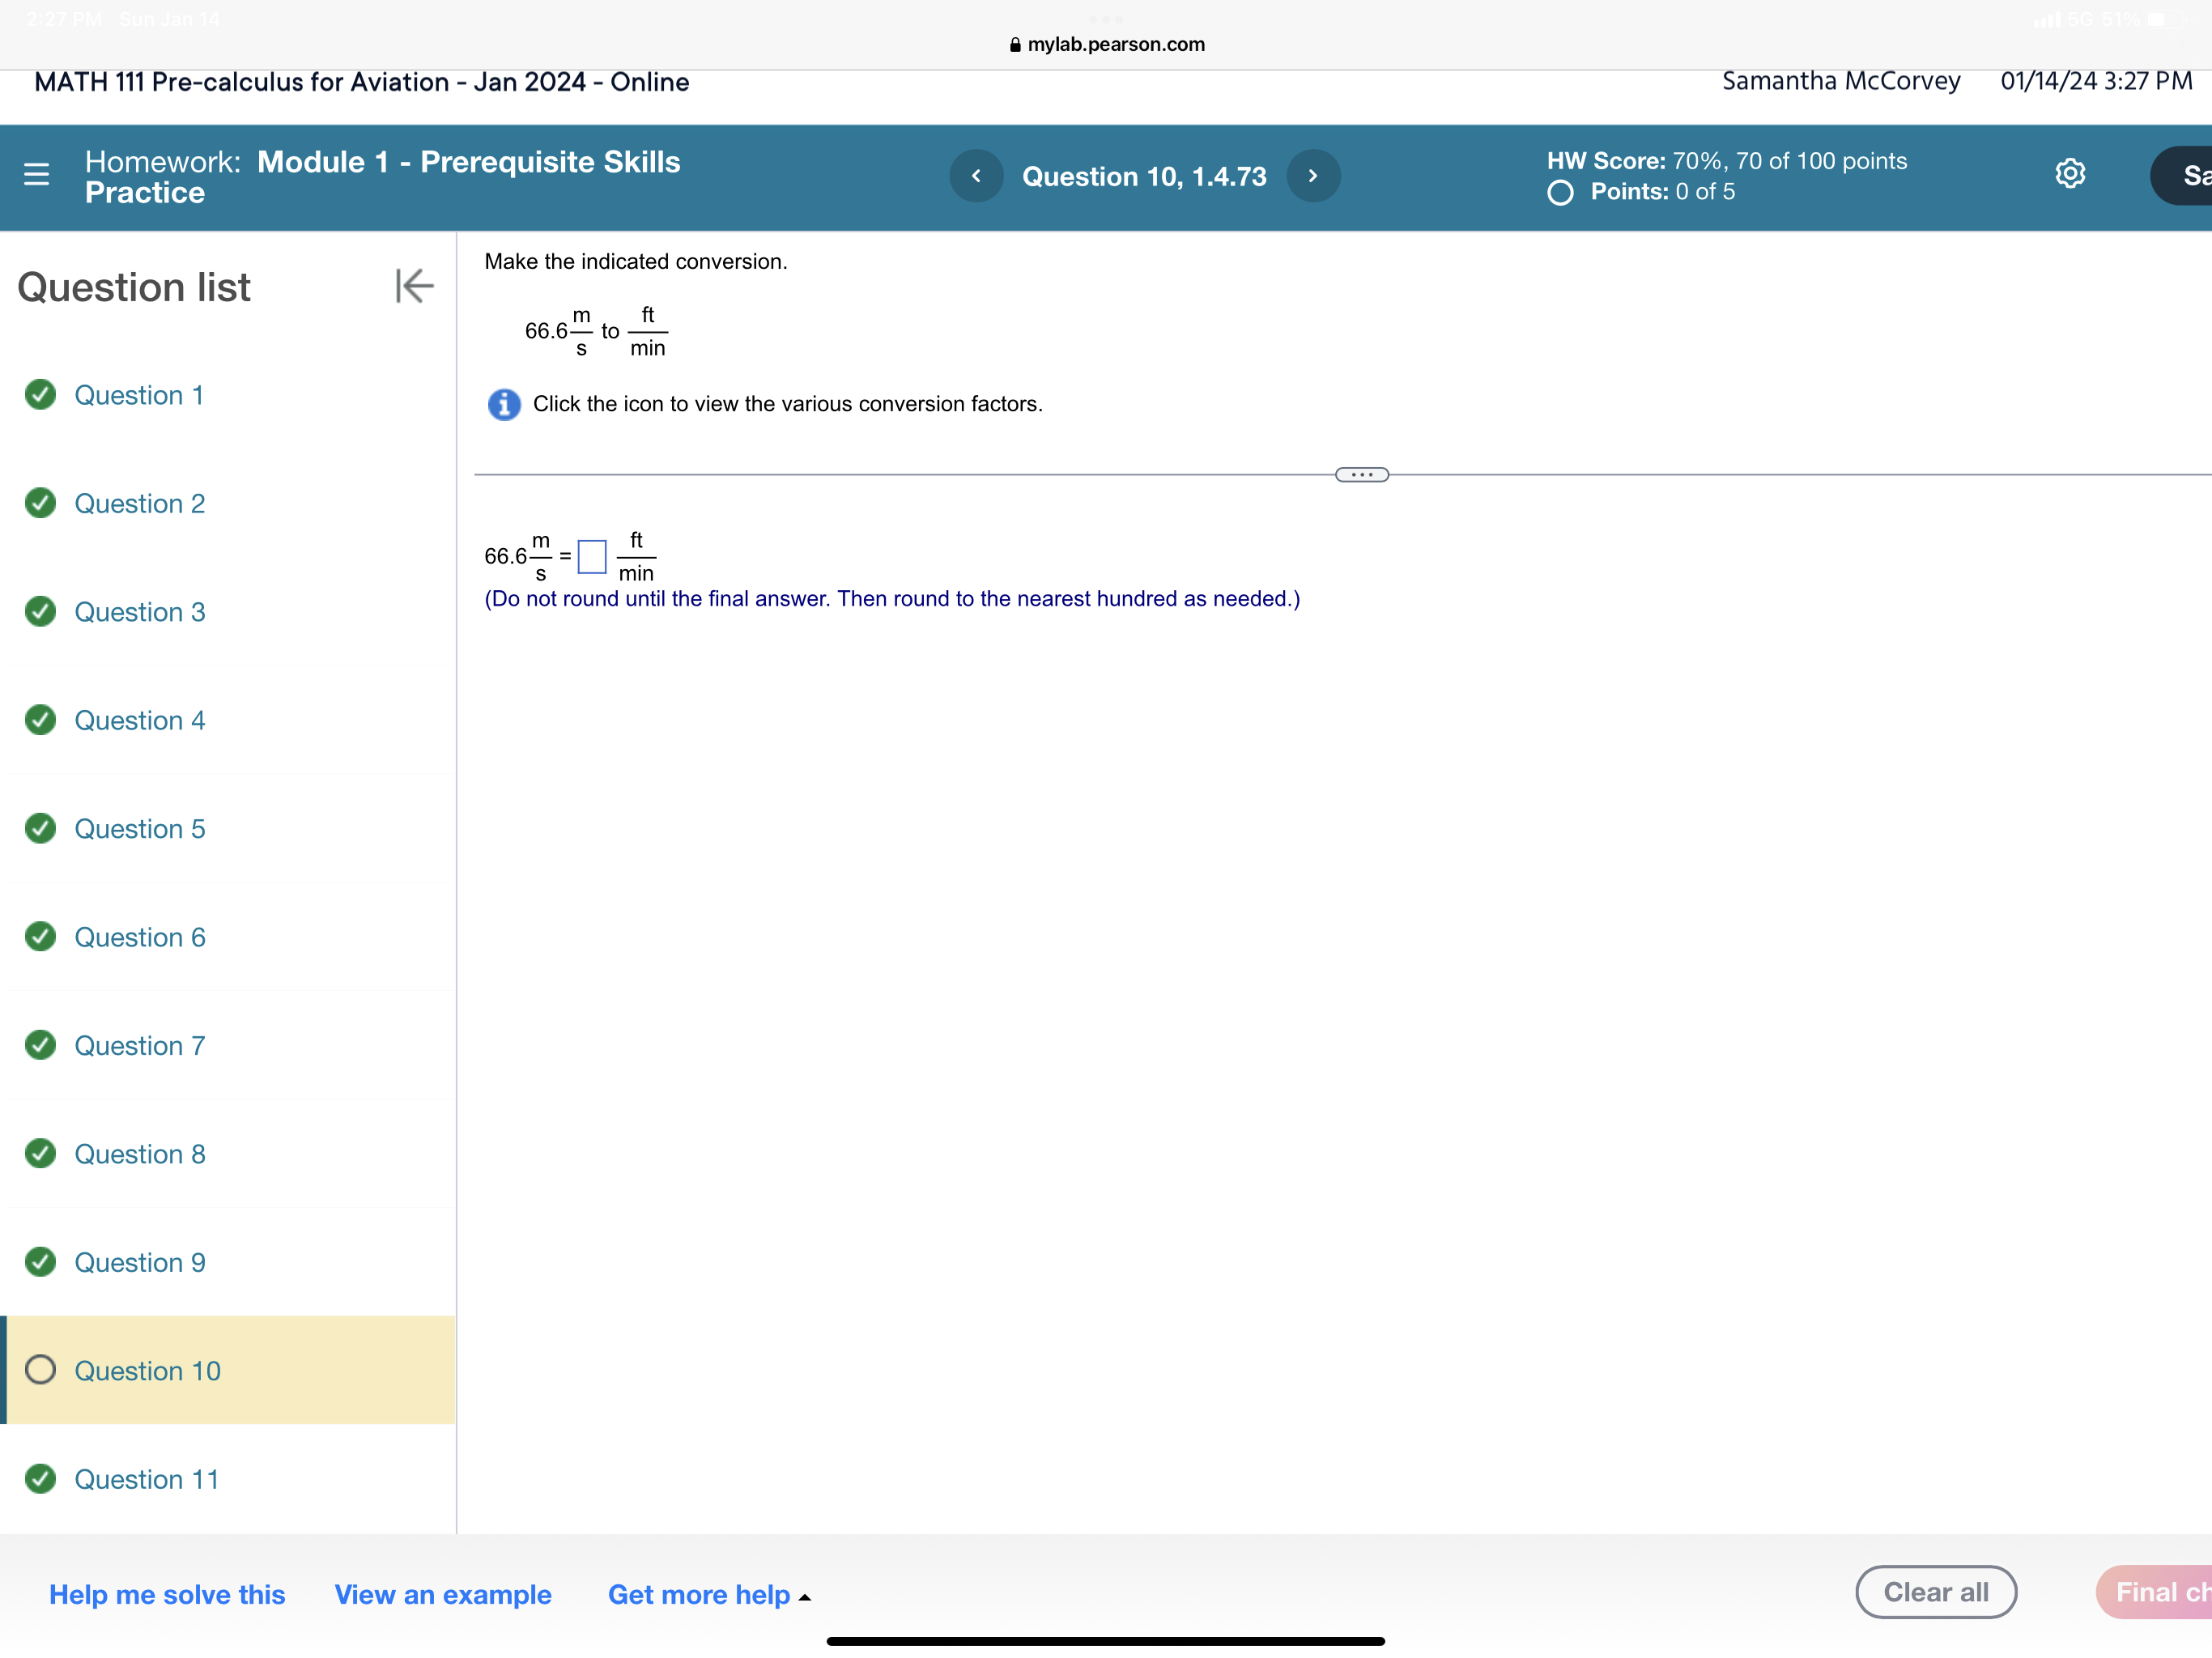Select Question 8 in the question list

139,1154
